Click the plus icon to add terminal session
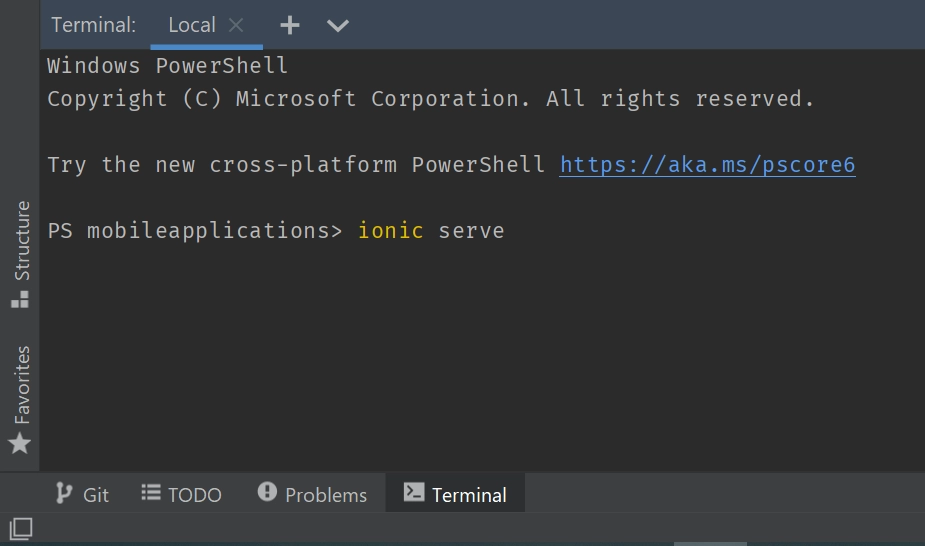This screenshot has width=925, height=546. tap(290, 25)
